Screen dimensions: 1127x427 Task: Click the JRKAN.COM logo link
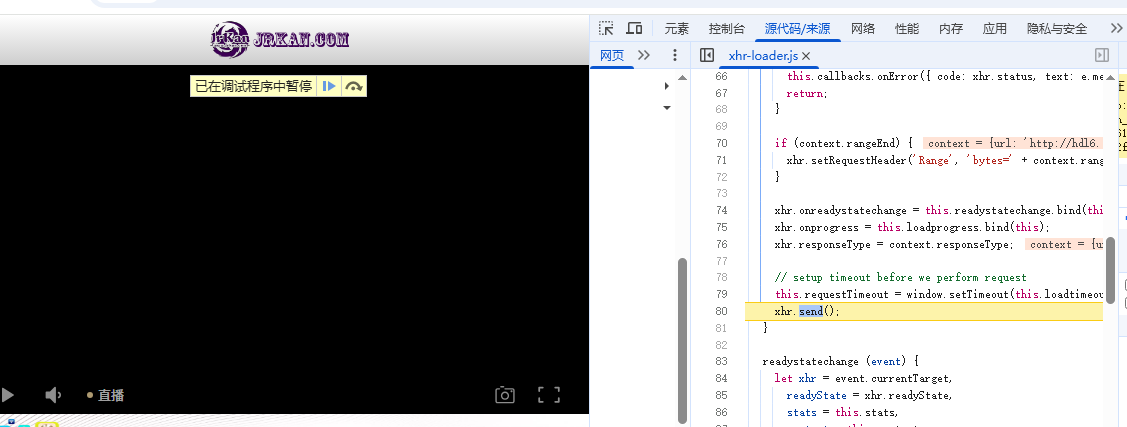[x=280, y=39]
